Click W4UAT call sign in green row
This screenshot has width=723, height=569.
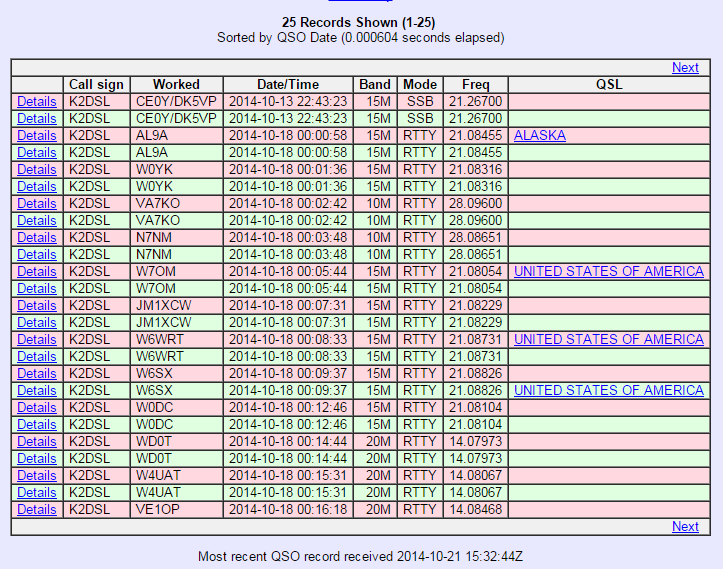177,492
